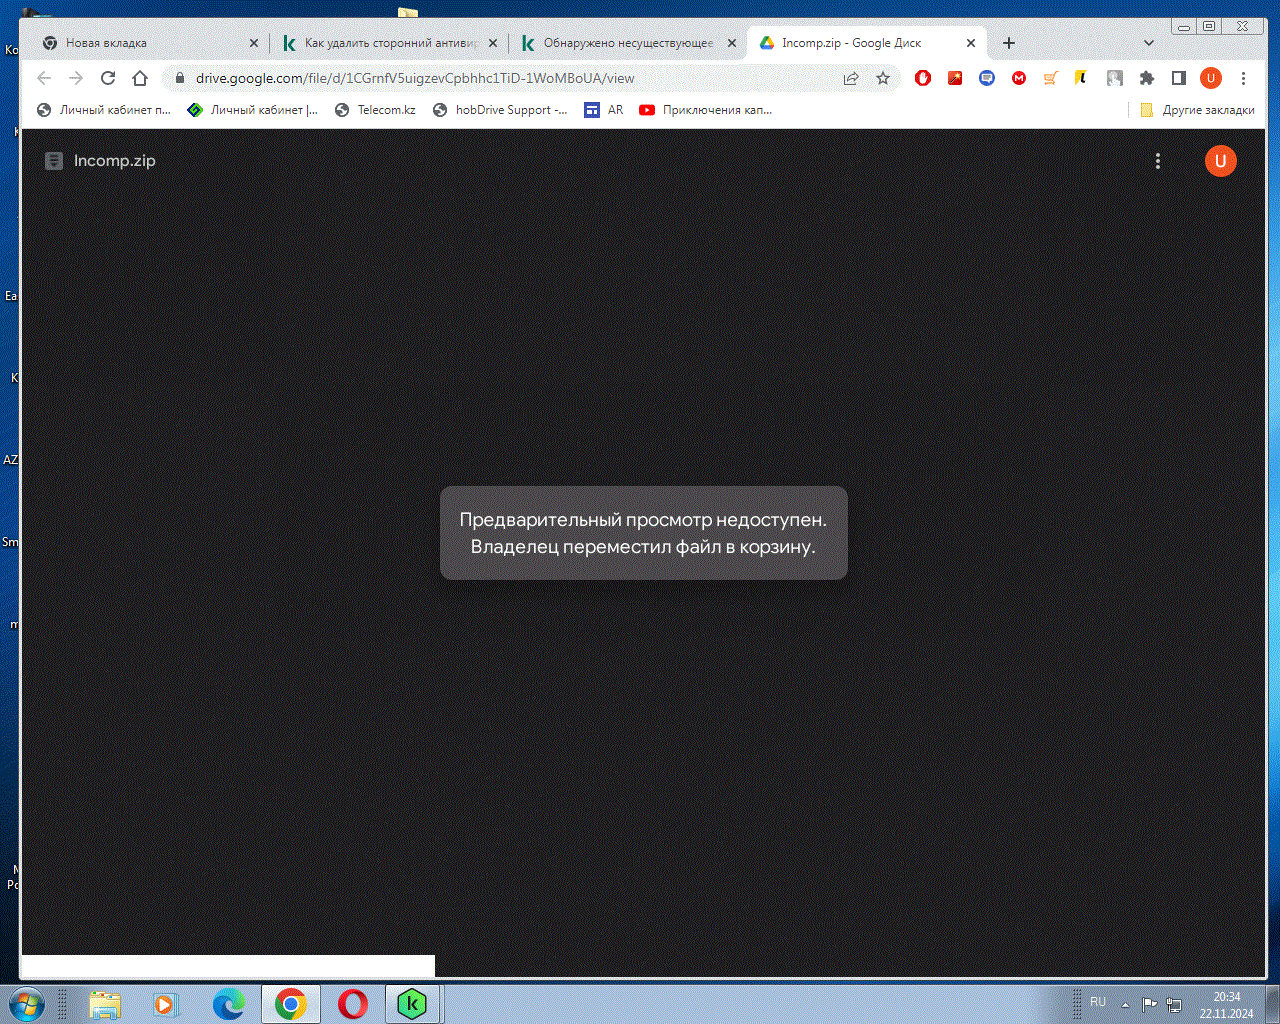Open the blue chat extension icon

pyautogui.click(x=987, y=77)
